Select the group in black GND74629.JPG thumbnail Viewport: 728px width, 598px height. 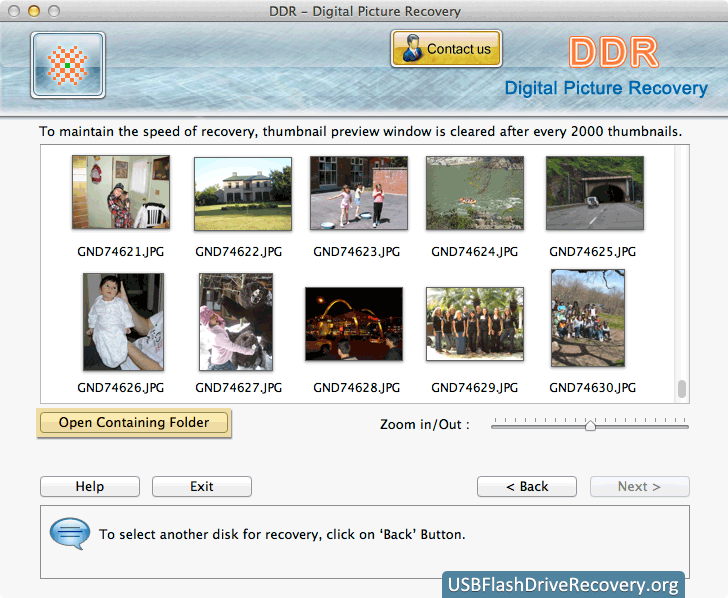[x=474, y=324]
